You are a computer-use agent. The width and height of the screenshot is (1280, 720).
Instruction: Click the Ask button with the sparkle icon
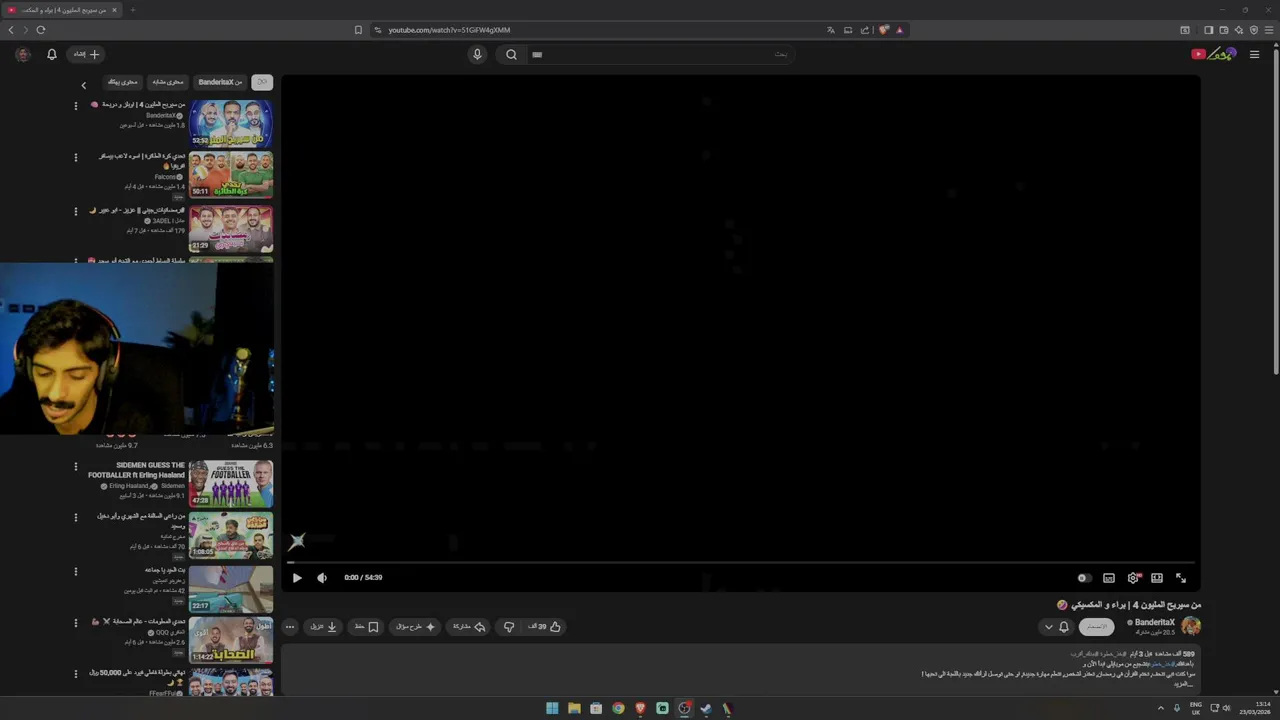click(416, 627)
